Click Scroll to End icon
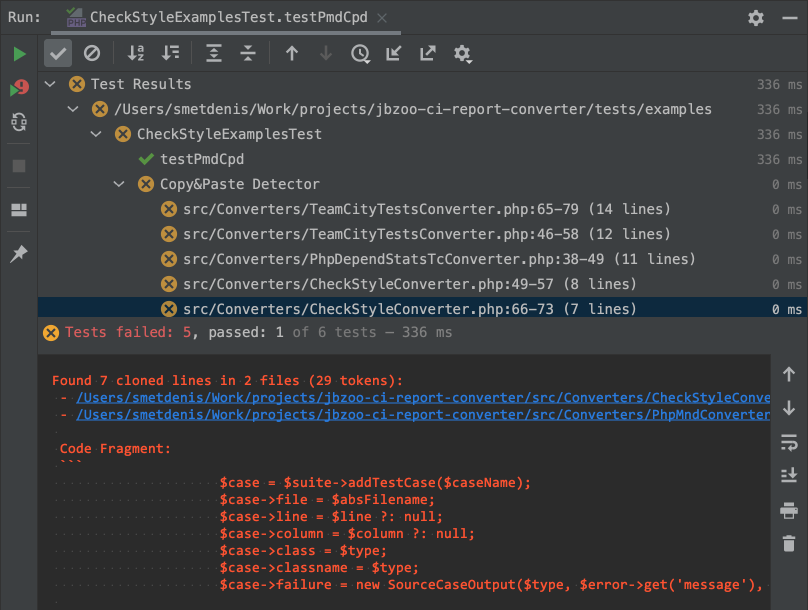The image size is (808, 610). click(x=788, y=476)
